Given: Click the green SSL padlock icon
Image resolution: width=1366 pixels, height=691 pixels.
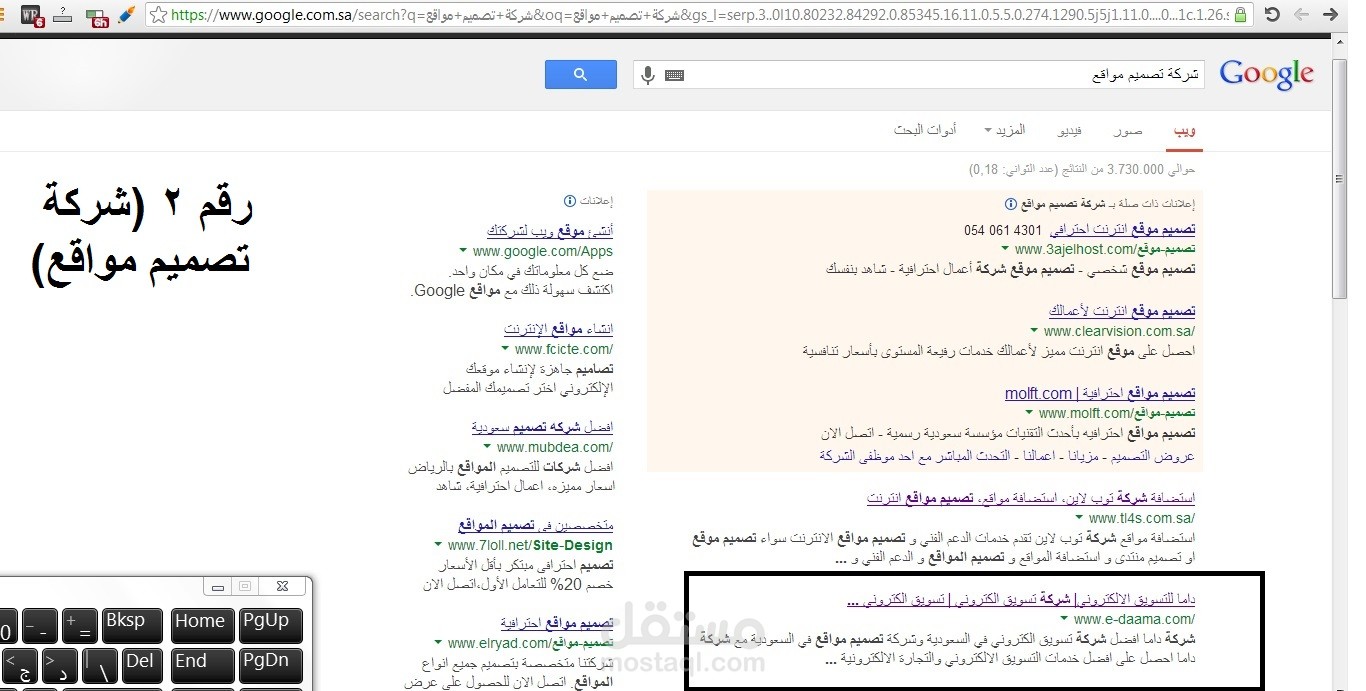Looking at the screenshot, I should (x=1240, y=15).
